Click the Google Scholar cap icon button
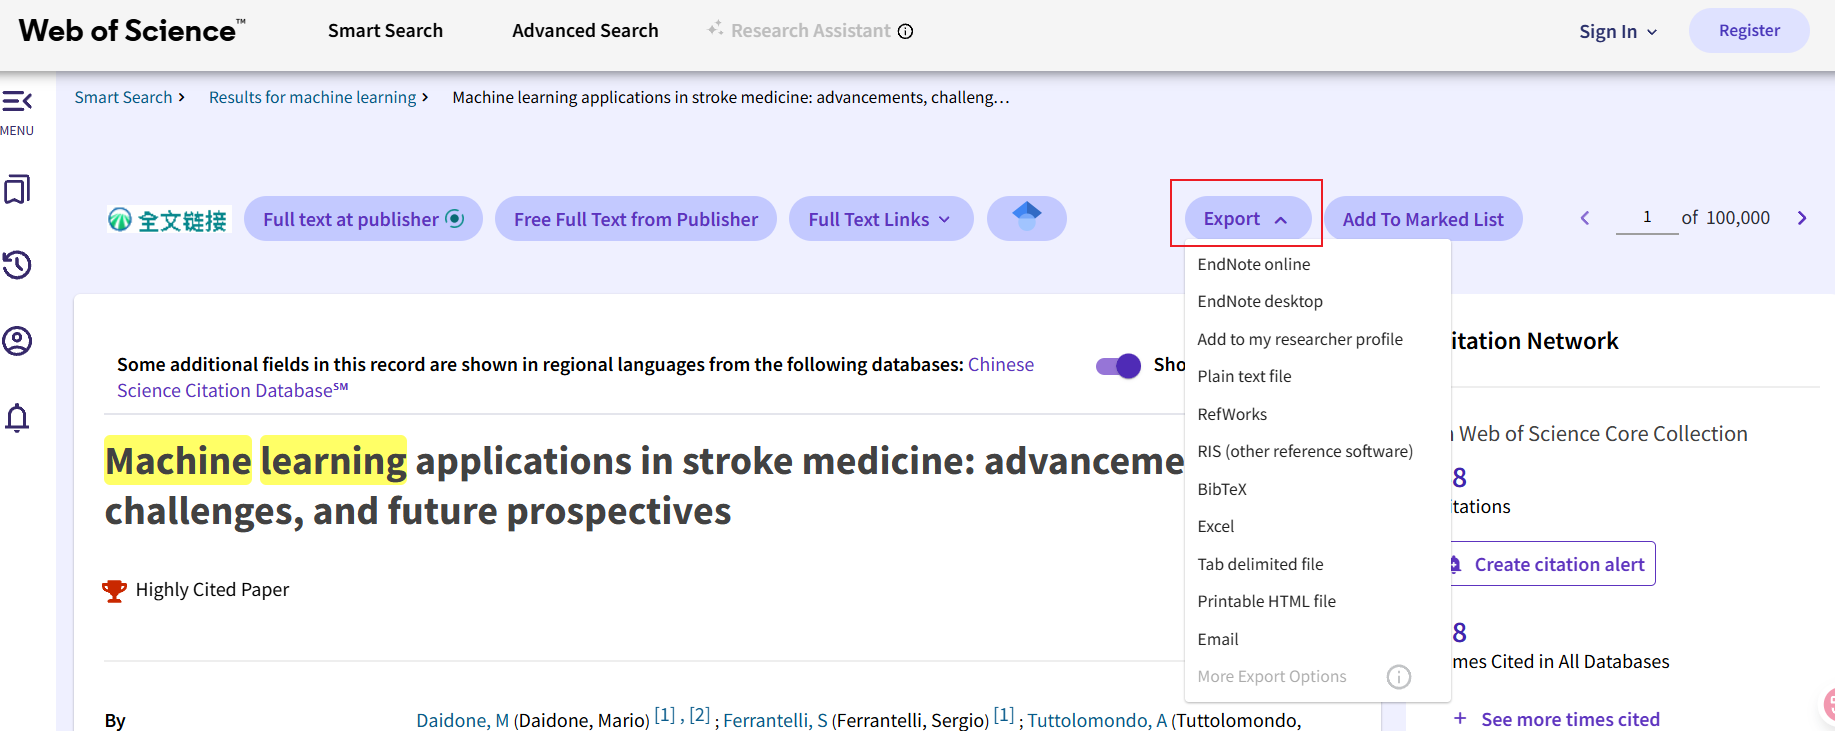The width and height of the screenshot is (1835, 731). (1026, 218)
